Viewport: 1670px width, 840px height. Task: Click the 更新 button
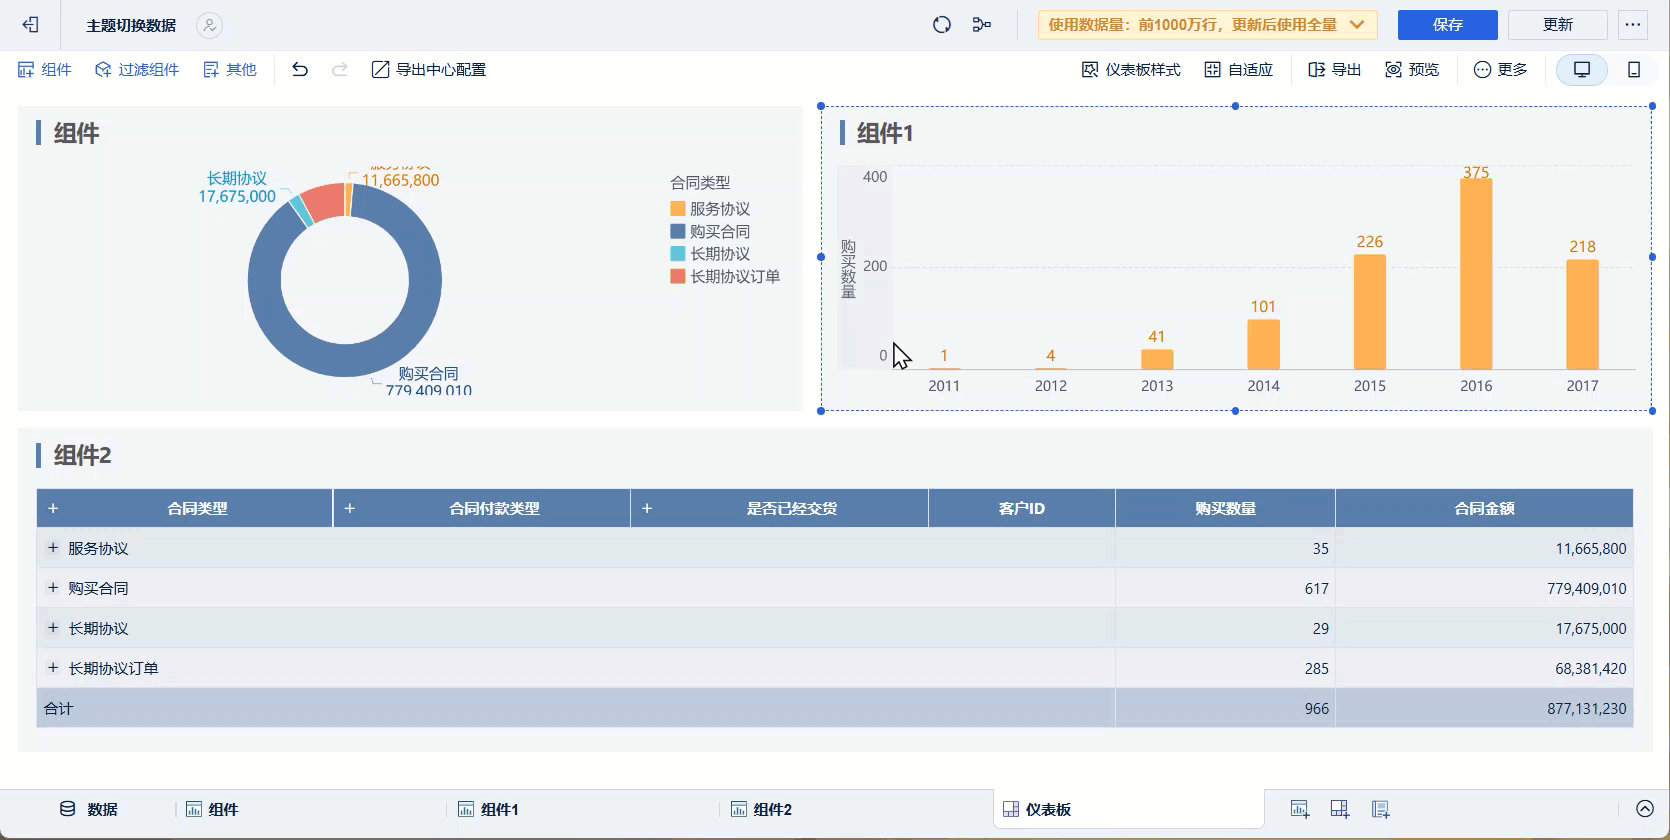(x=1557, y=25)
